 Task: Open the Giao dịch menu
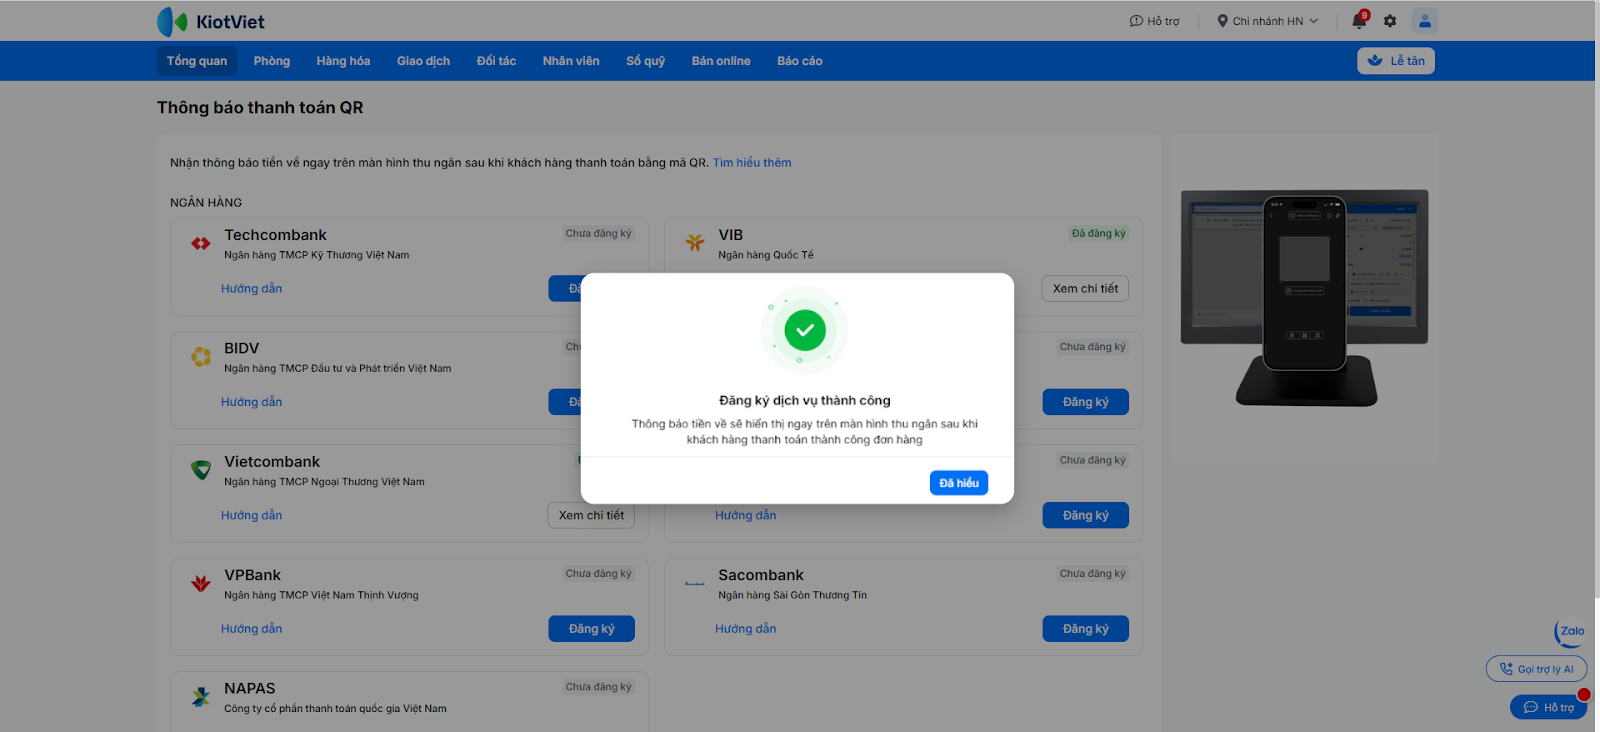click(x=423, y=61)
